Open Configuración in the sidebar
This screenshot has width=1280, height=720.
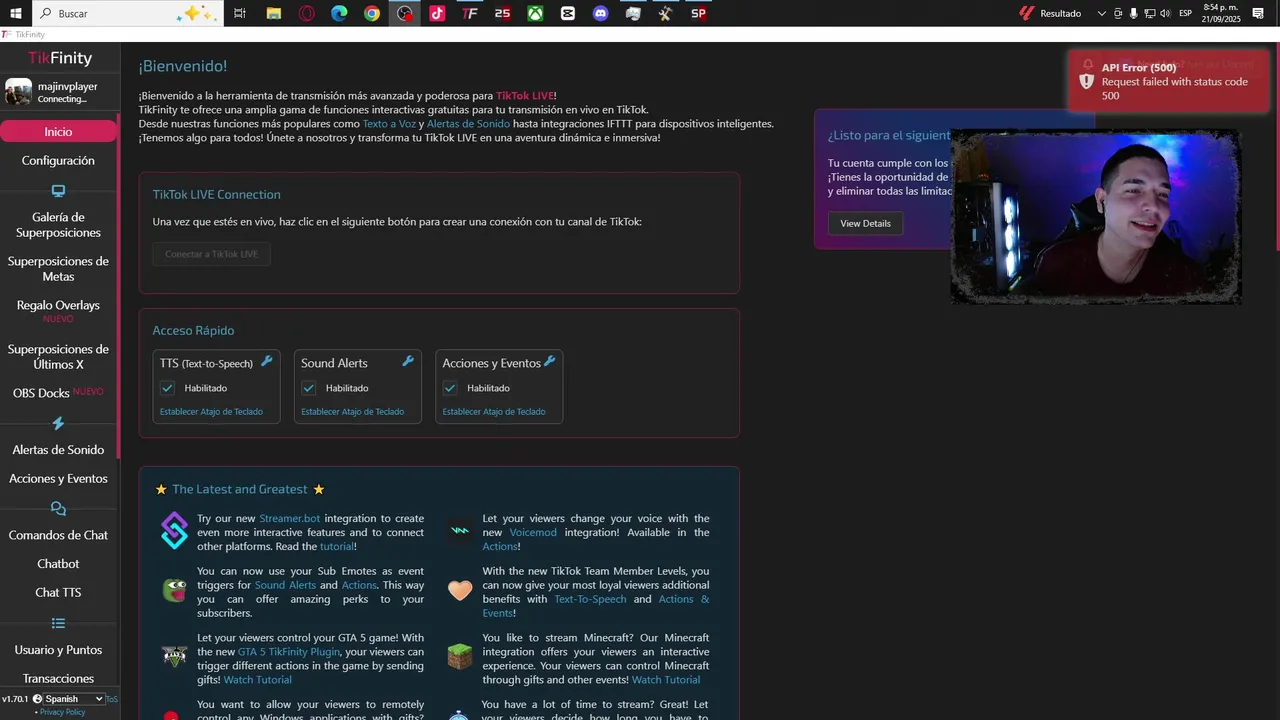(58, 161)
